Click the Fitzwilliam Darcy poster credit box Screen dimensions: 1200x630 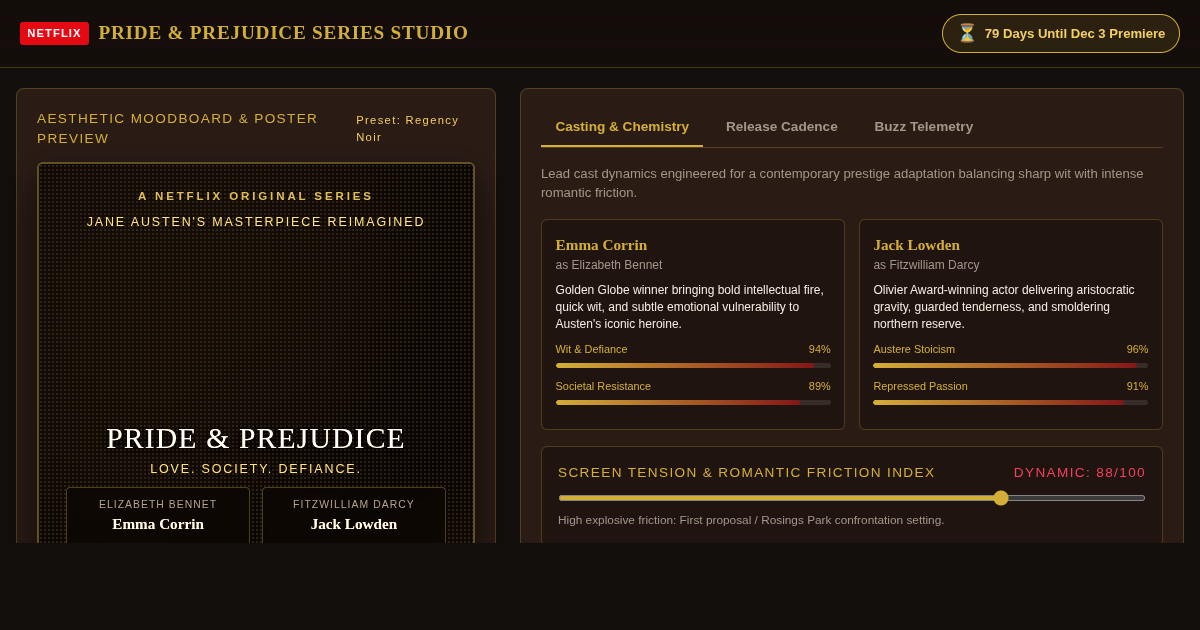pos(354,516)
